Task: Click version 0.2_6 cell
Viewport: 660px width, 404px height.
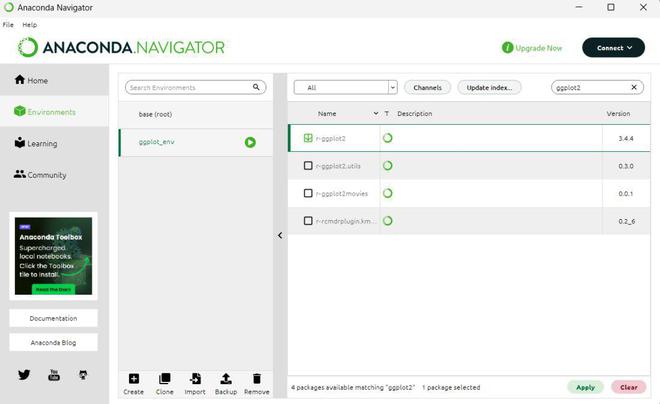Action: coord(626,221)
